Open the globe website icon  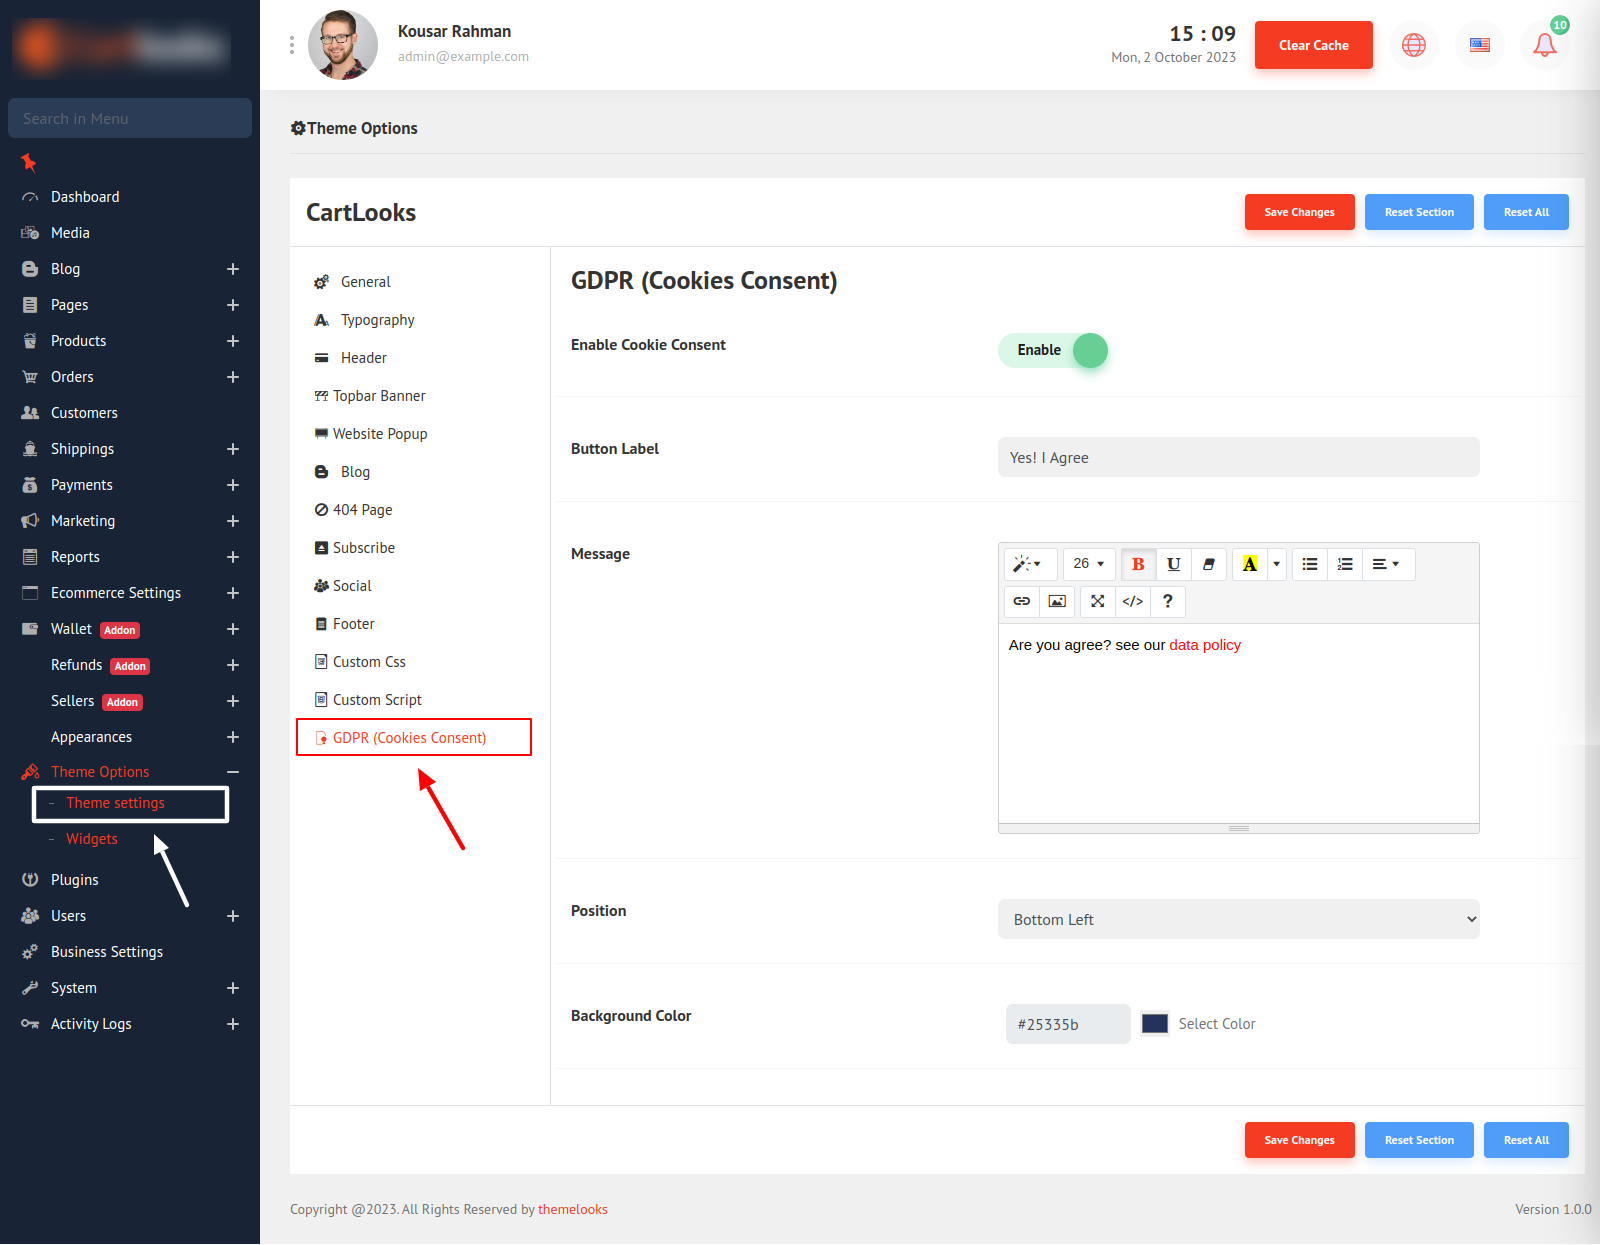(1413, 45)
